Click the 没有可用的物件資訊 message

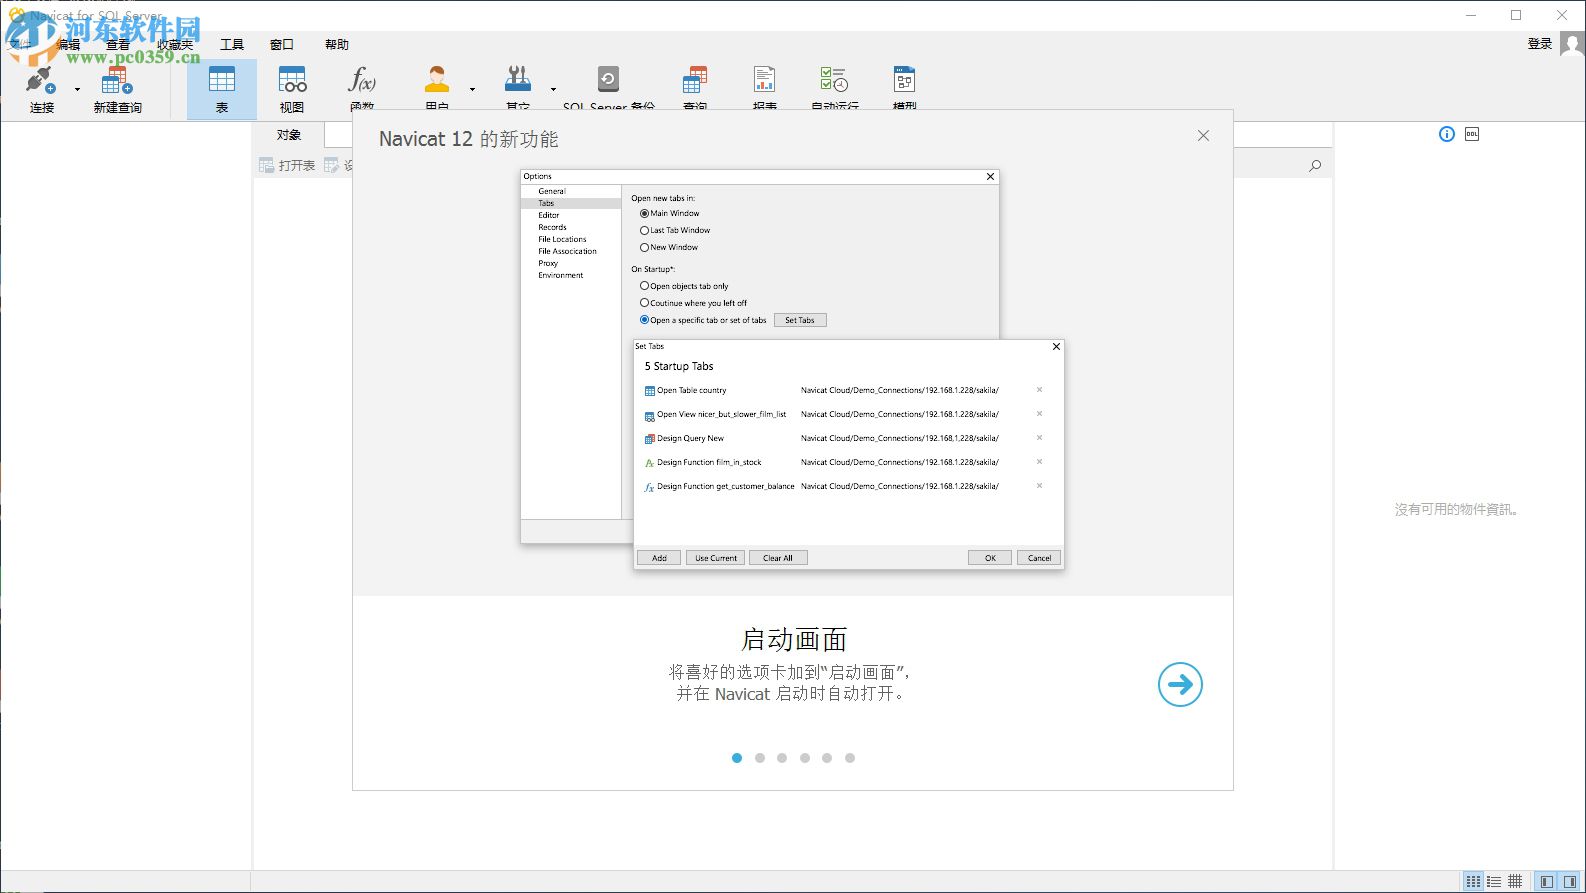click(x=1458, y=509)
